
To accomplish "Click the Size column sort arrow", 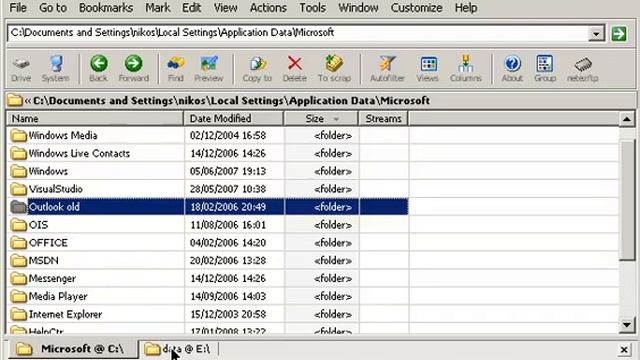I will pos(336,119).
